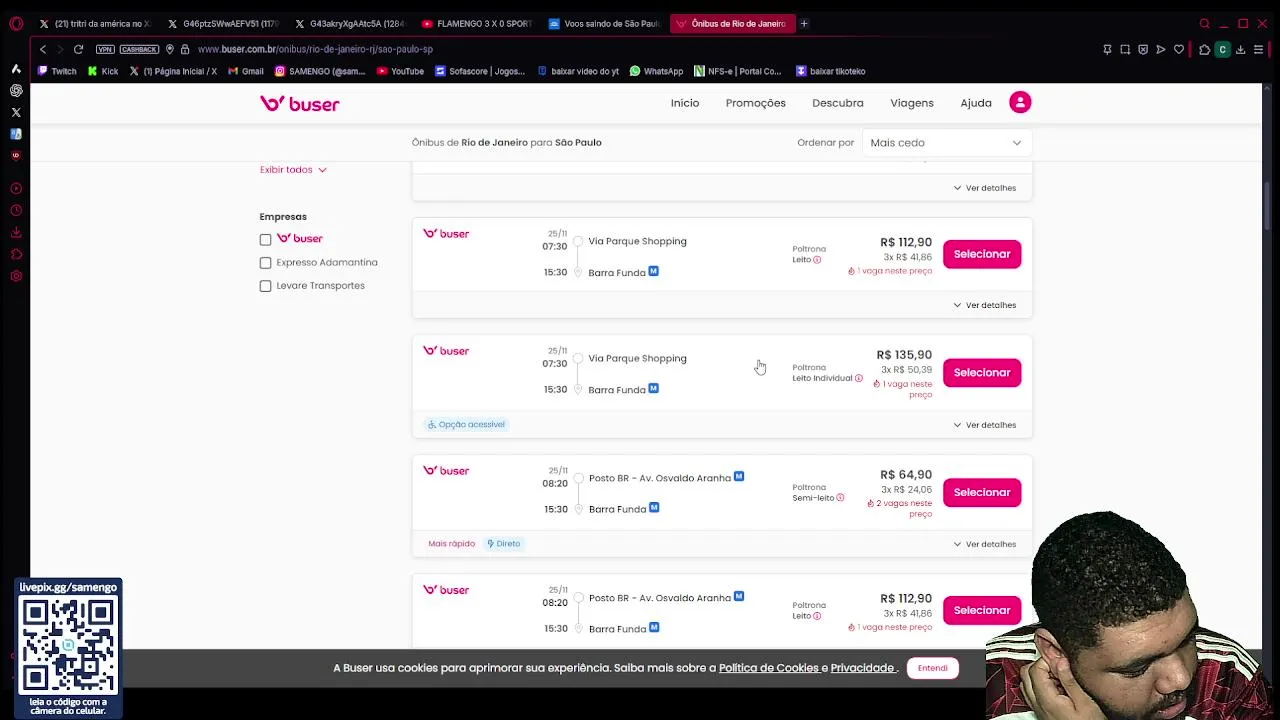Open the sidebar history clock icon
The width and height of the screenshot is (1280, 720).
[x=16, y=210]
